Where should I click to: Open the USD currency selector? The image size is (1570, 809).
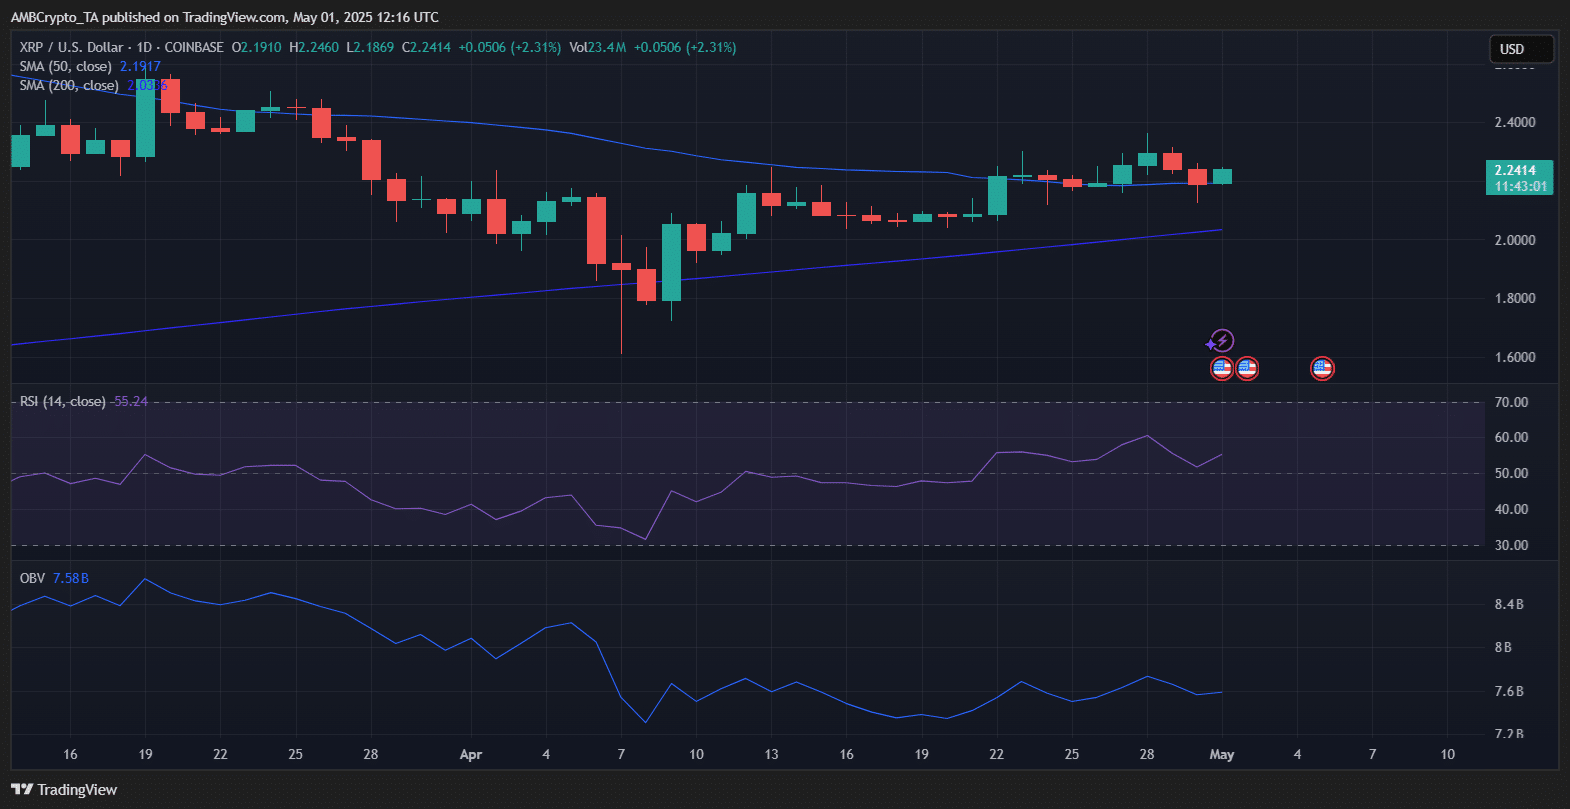pyautogui.click(x=1520, y=49)
